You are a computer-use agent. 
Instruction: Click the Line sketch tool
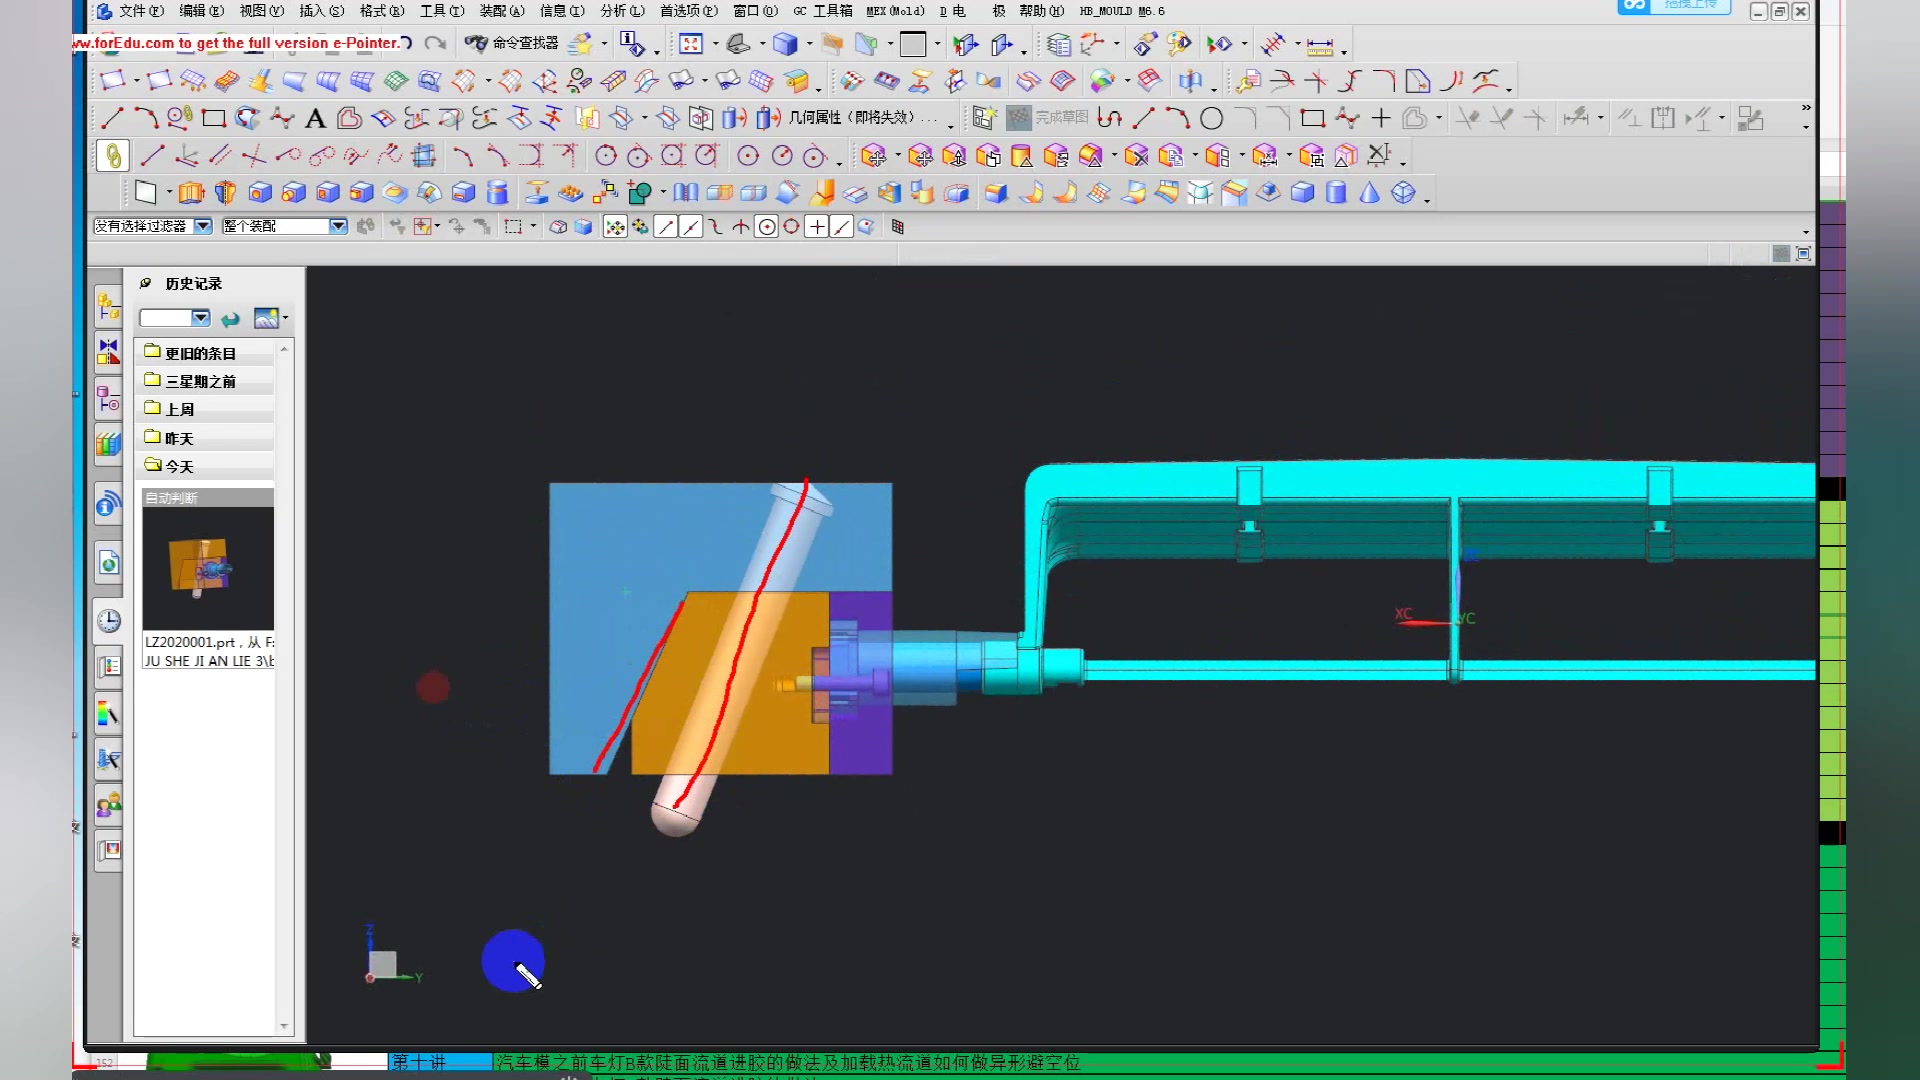1144,119
